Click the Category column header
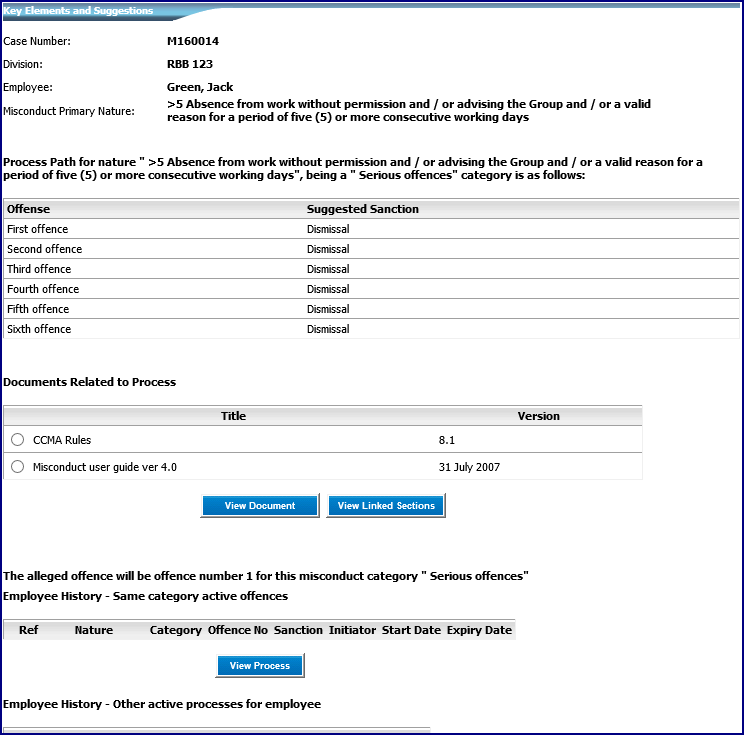This screenshot has width=744, height=735. click(176, 630)
